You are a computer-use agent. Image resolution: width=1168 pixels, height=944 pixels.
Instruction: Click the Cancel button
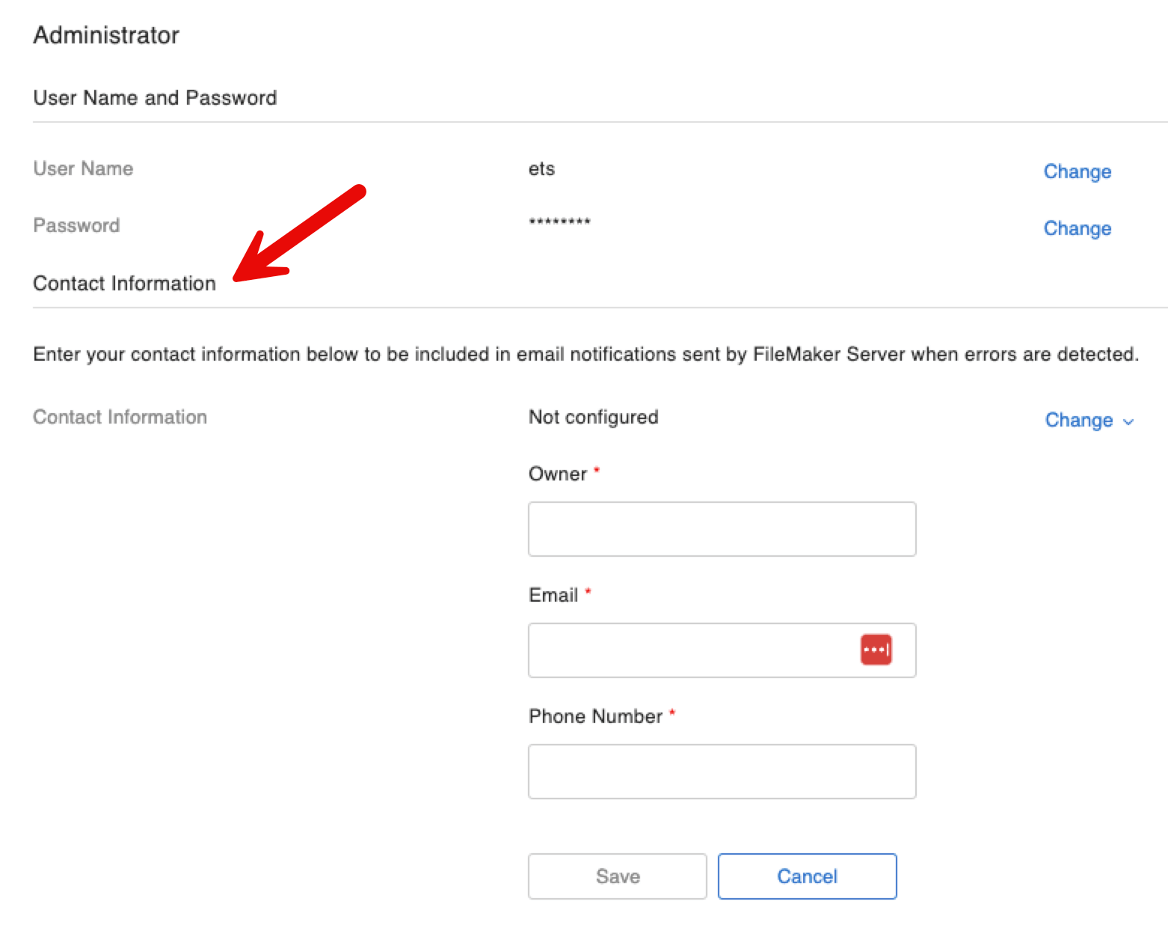807,876
